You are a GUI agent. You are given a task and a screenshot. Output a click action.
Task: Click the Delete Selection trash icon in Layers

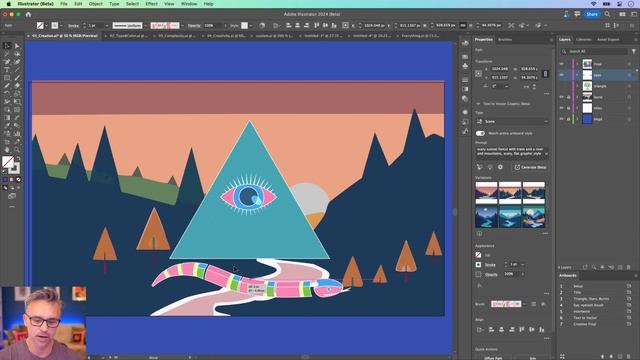point(629,267)
